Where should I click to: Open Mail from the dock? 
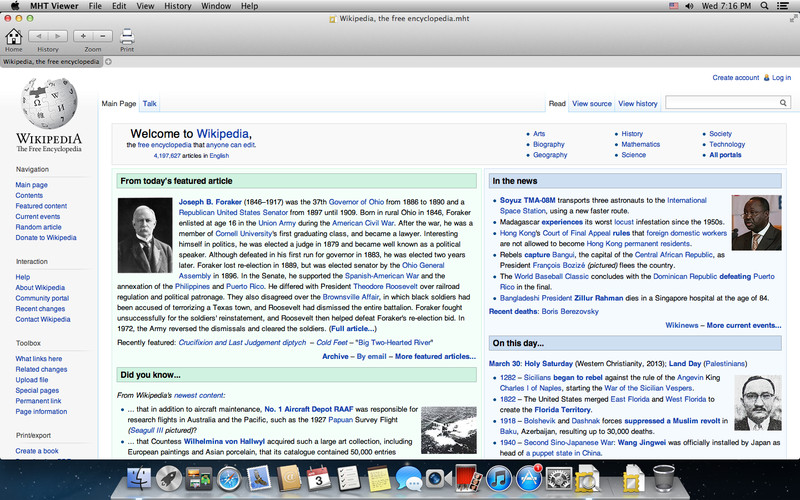[x=259, y=479]
